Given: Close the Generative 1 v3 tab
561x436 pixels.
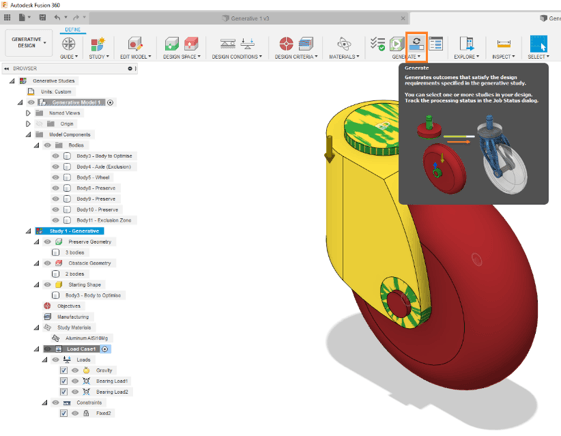Looking at the screenshot, I should (403, 18).
